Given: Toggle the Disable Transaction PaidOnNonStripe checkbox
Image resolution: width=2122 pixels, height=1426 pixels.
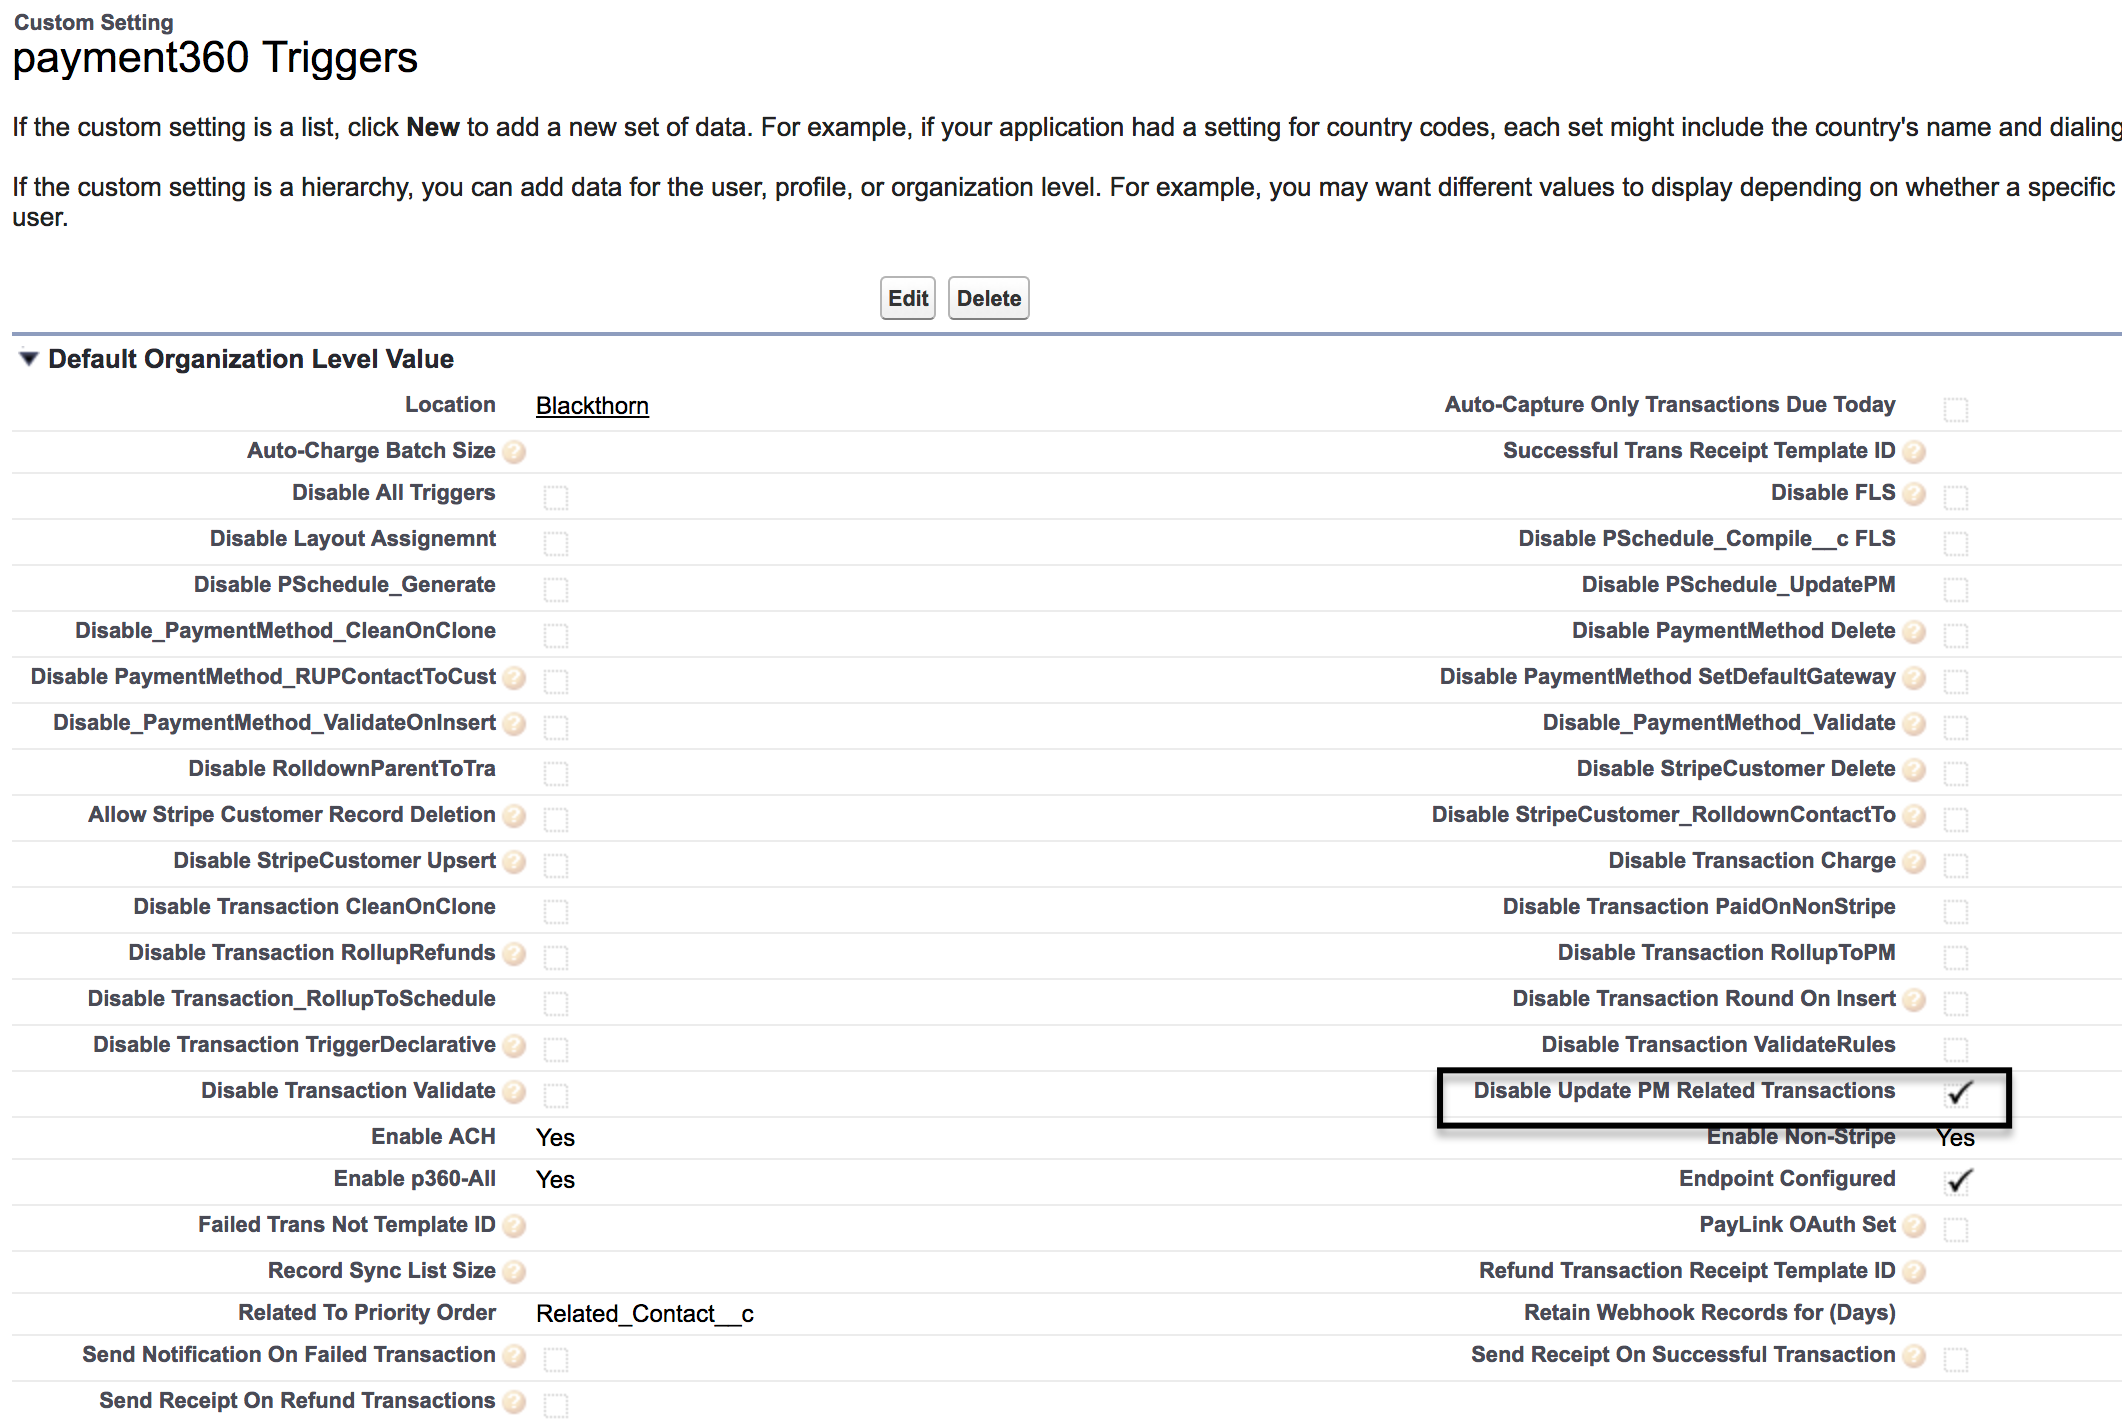Looking at the screenshot, I should coord(1956,911).
